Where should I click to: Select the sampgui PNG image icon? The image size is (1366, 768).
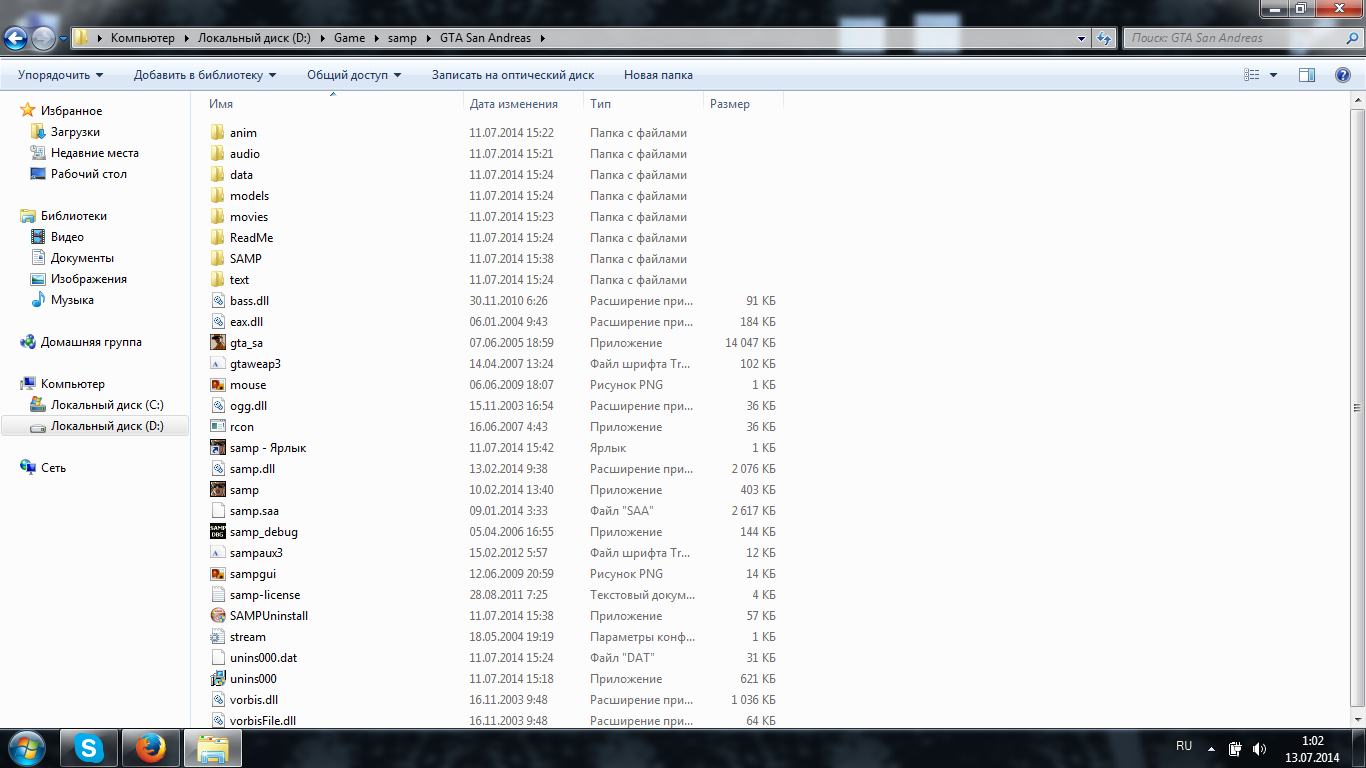(218, 574)
